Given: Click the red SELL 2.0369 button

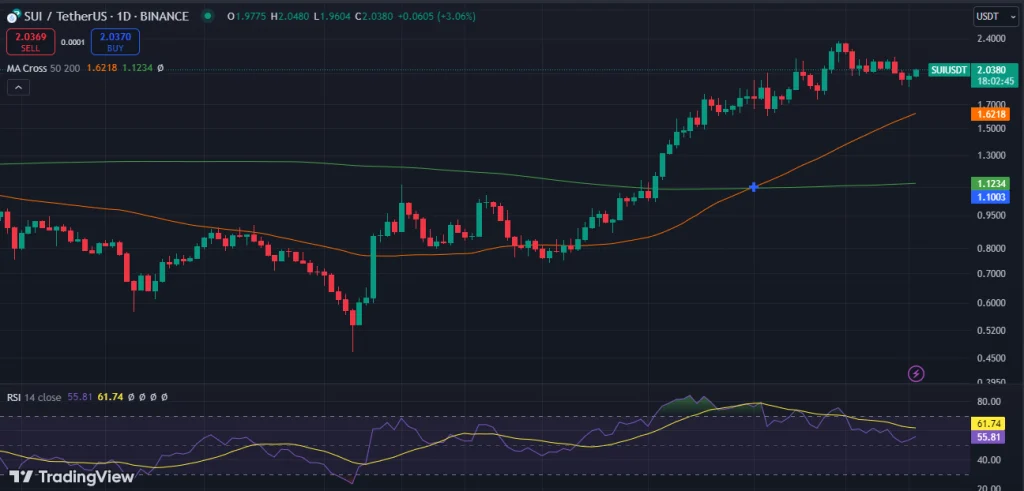Looking at the screenshot, I should [x=30, y=41].
